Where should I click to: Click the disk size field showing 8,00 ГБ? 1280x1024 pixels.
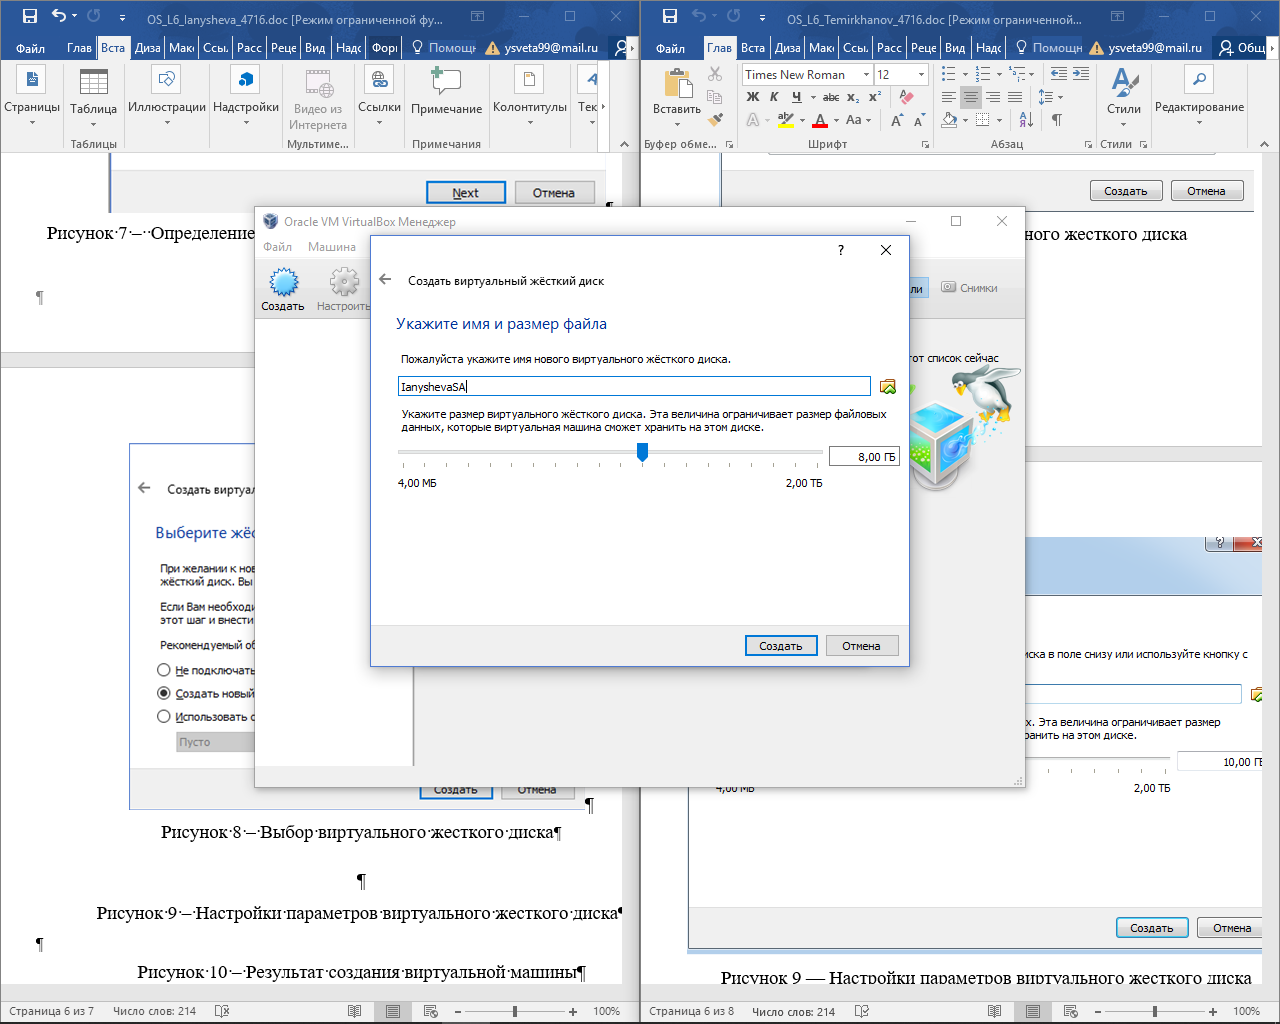(x=864, y=457)
